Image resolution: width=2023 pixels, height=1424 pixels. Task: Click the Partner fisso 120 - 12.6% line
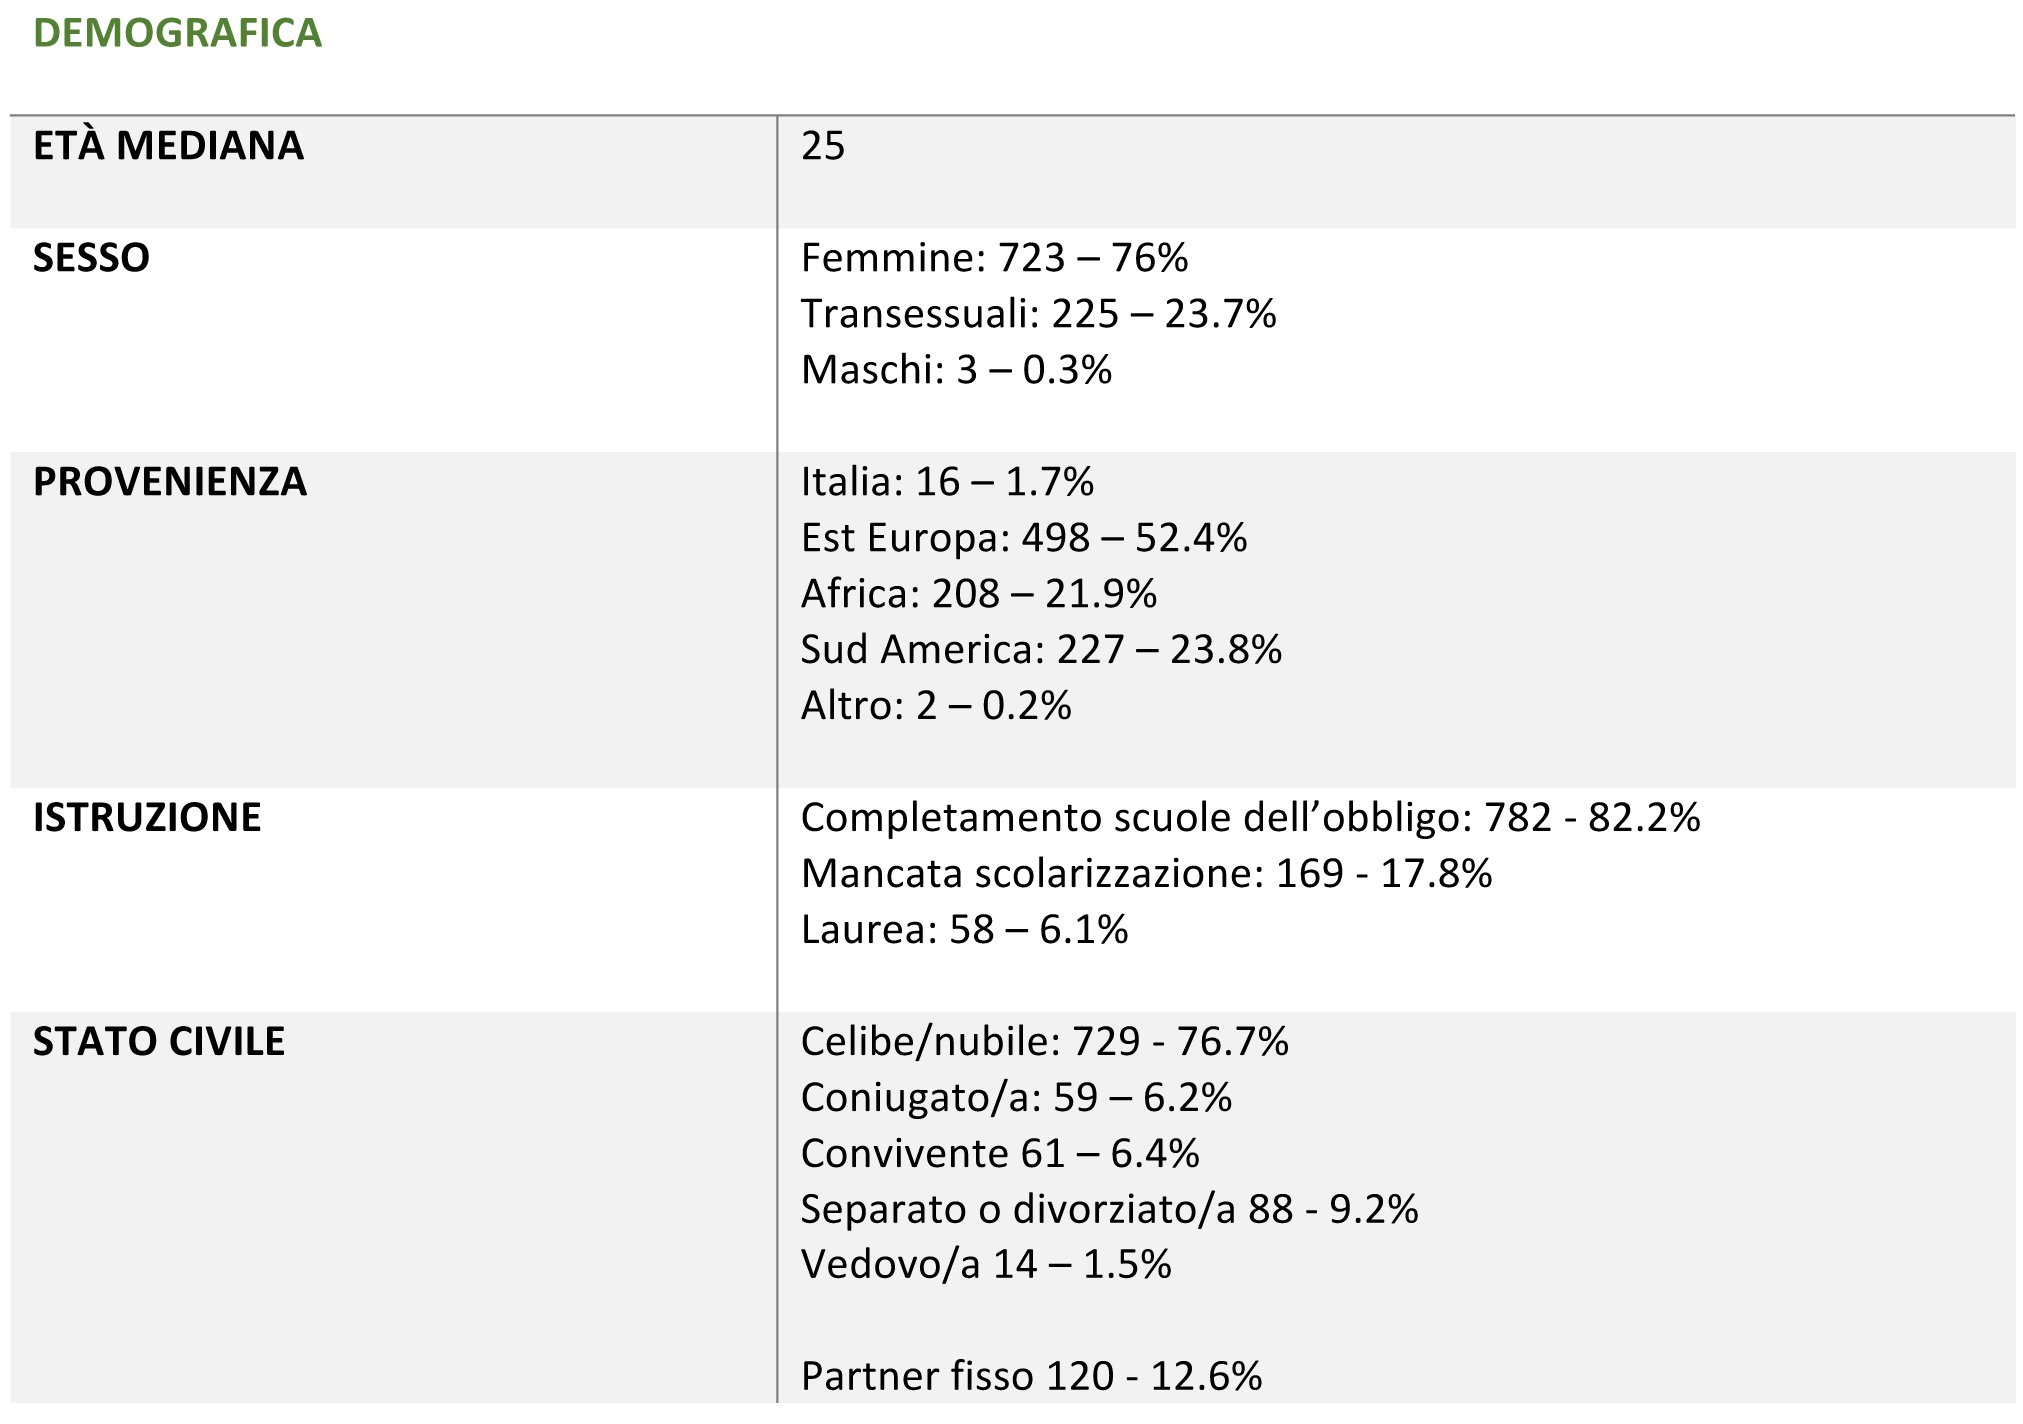pos(1031,1376)
